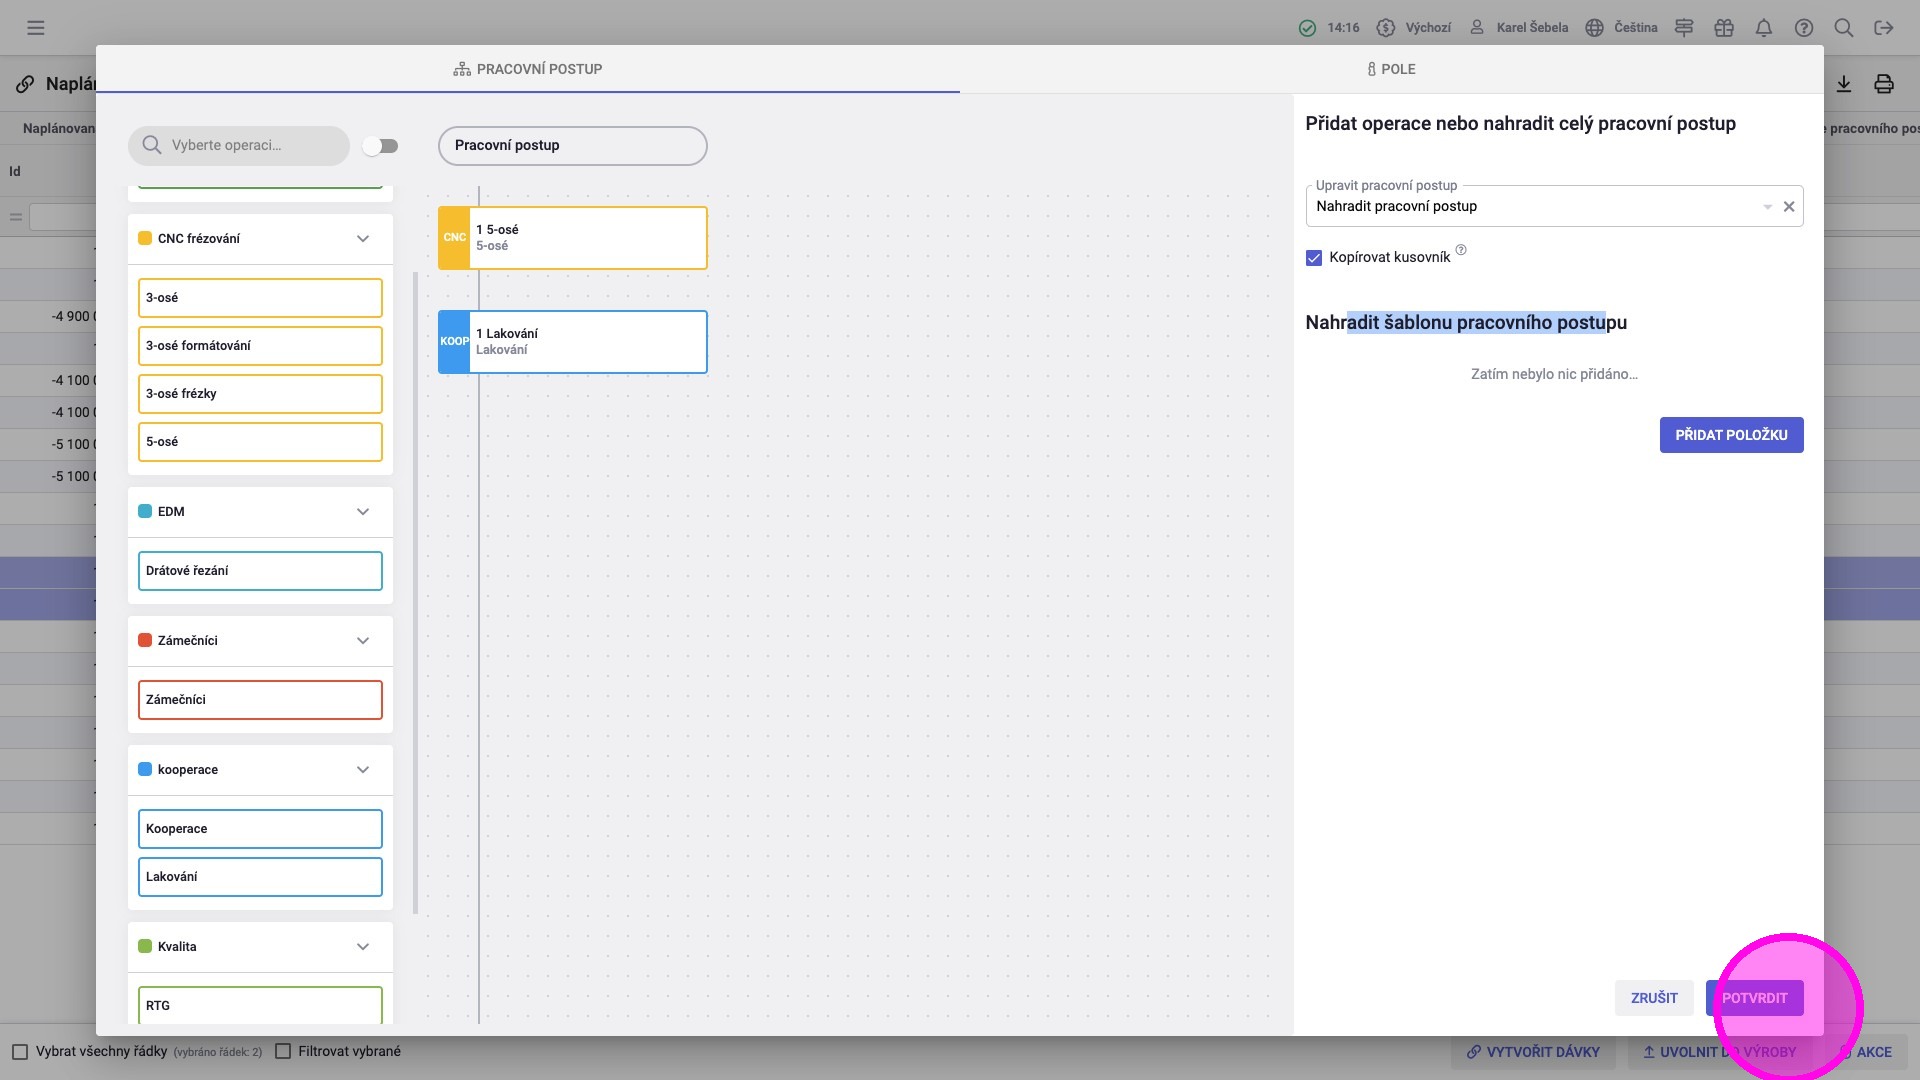Screen dimensions: 1920x1080
Task: Click the notifications bell icon
Action: coord(1763,28)
